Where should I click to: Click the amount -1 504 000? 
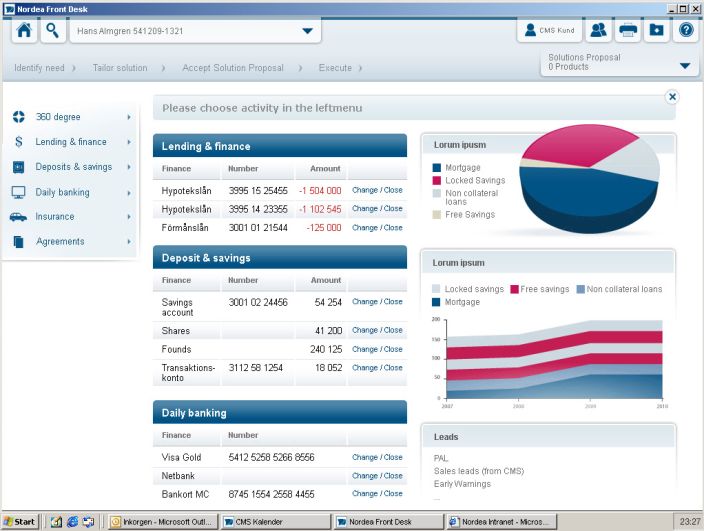pyautogui.click(x=320, y=191)
